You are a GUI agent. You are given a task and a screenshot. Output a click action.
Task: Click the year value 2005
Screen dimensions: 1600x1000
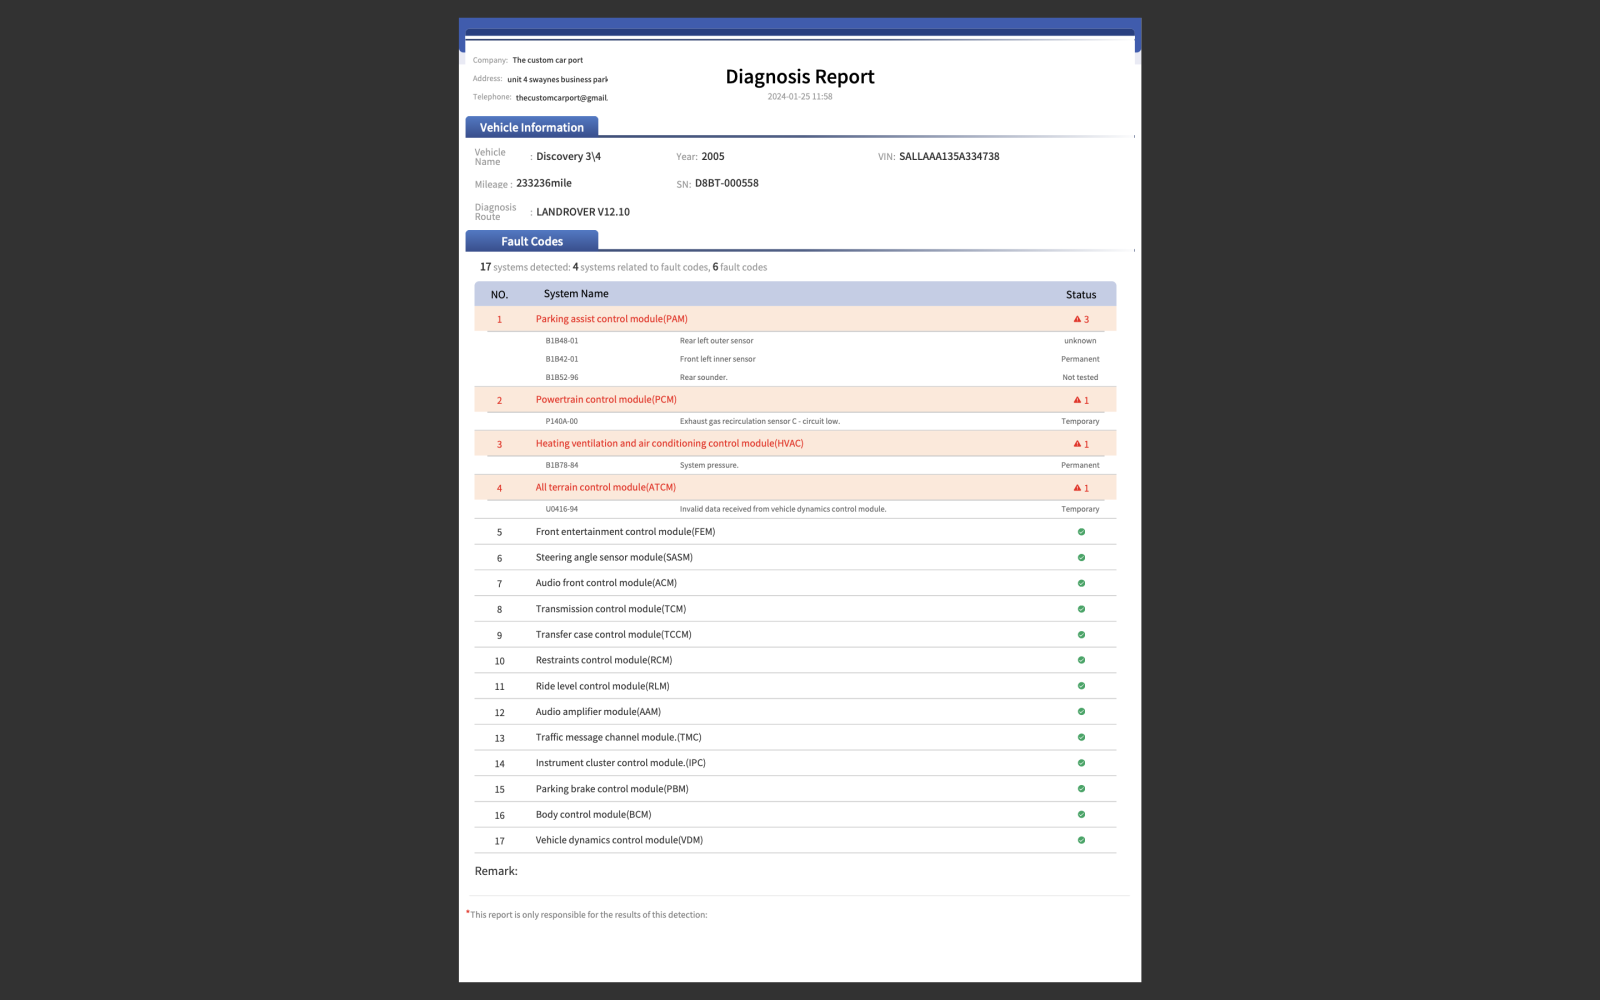(x=713, y=157)
